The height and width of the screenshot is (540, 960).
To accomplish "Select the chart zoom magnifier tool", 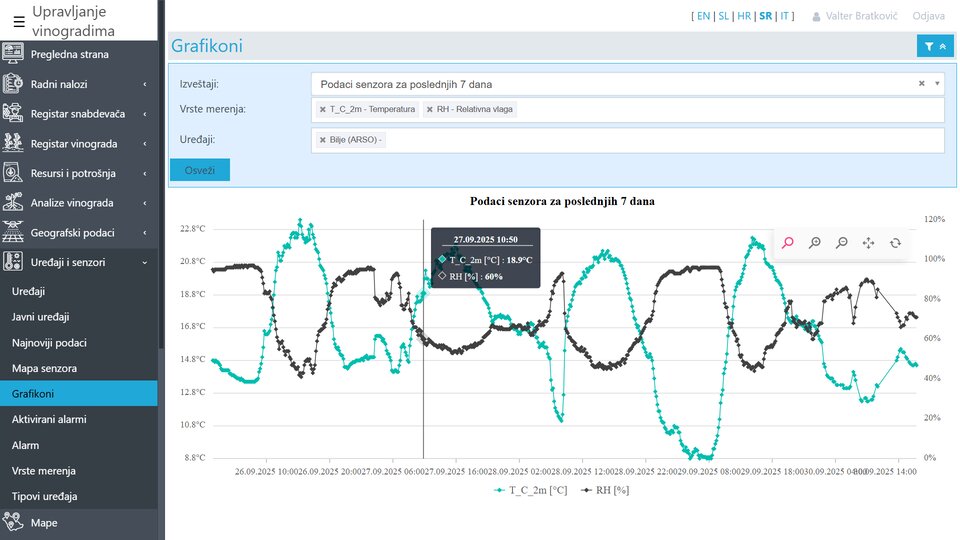I will coord(788,242).
